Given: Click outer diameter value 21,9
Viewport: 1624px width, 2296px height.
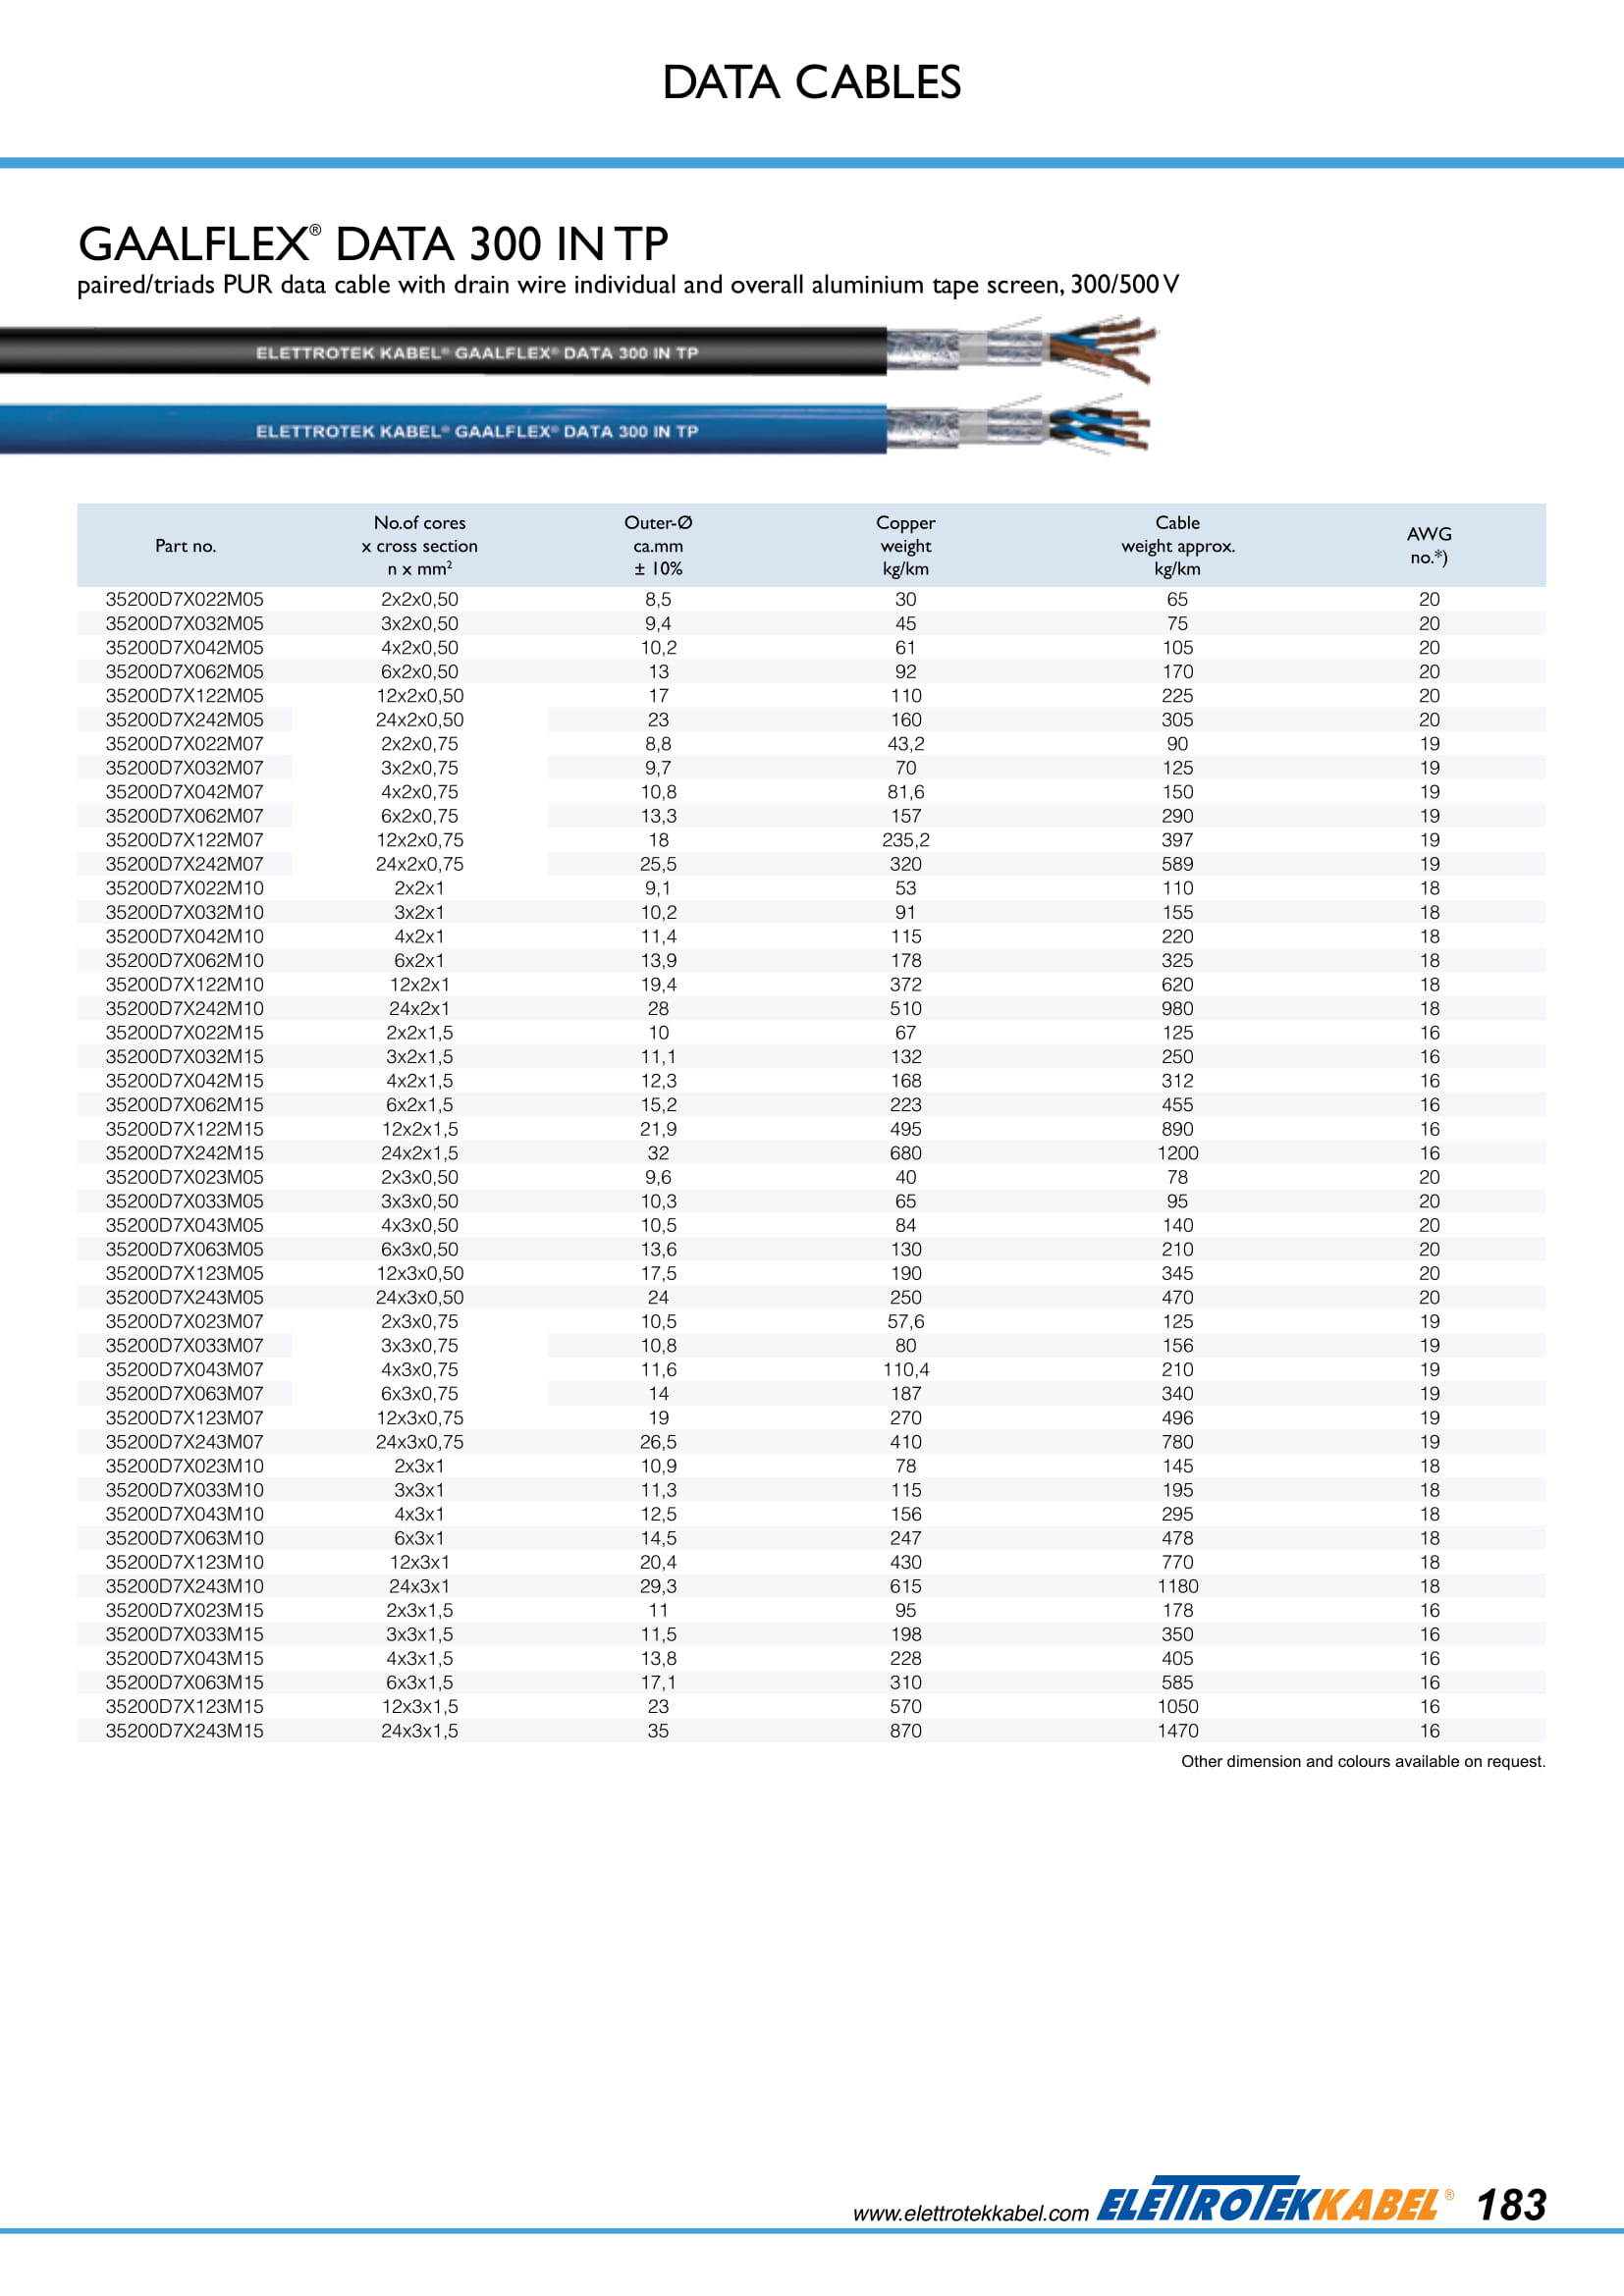Looking at the screenshot, I should point(658,1129).
